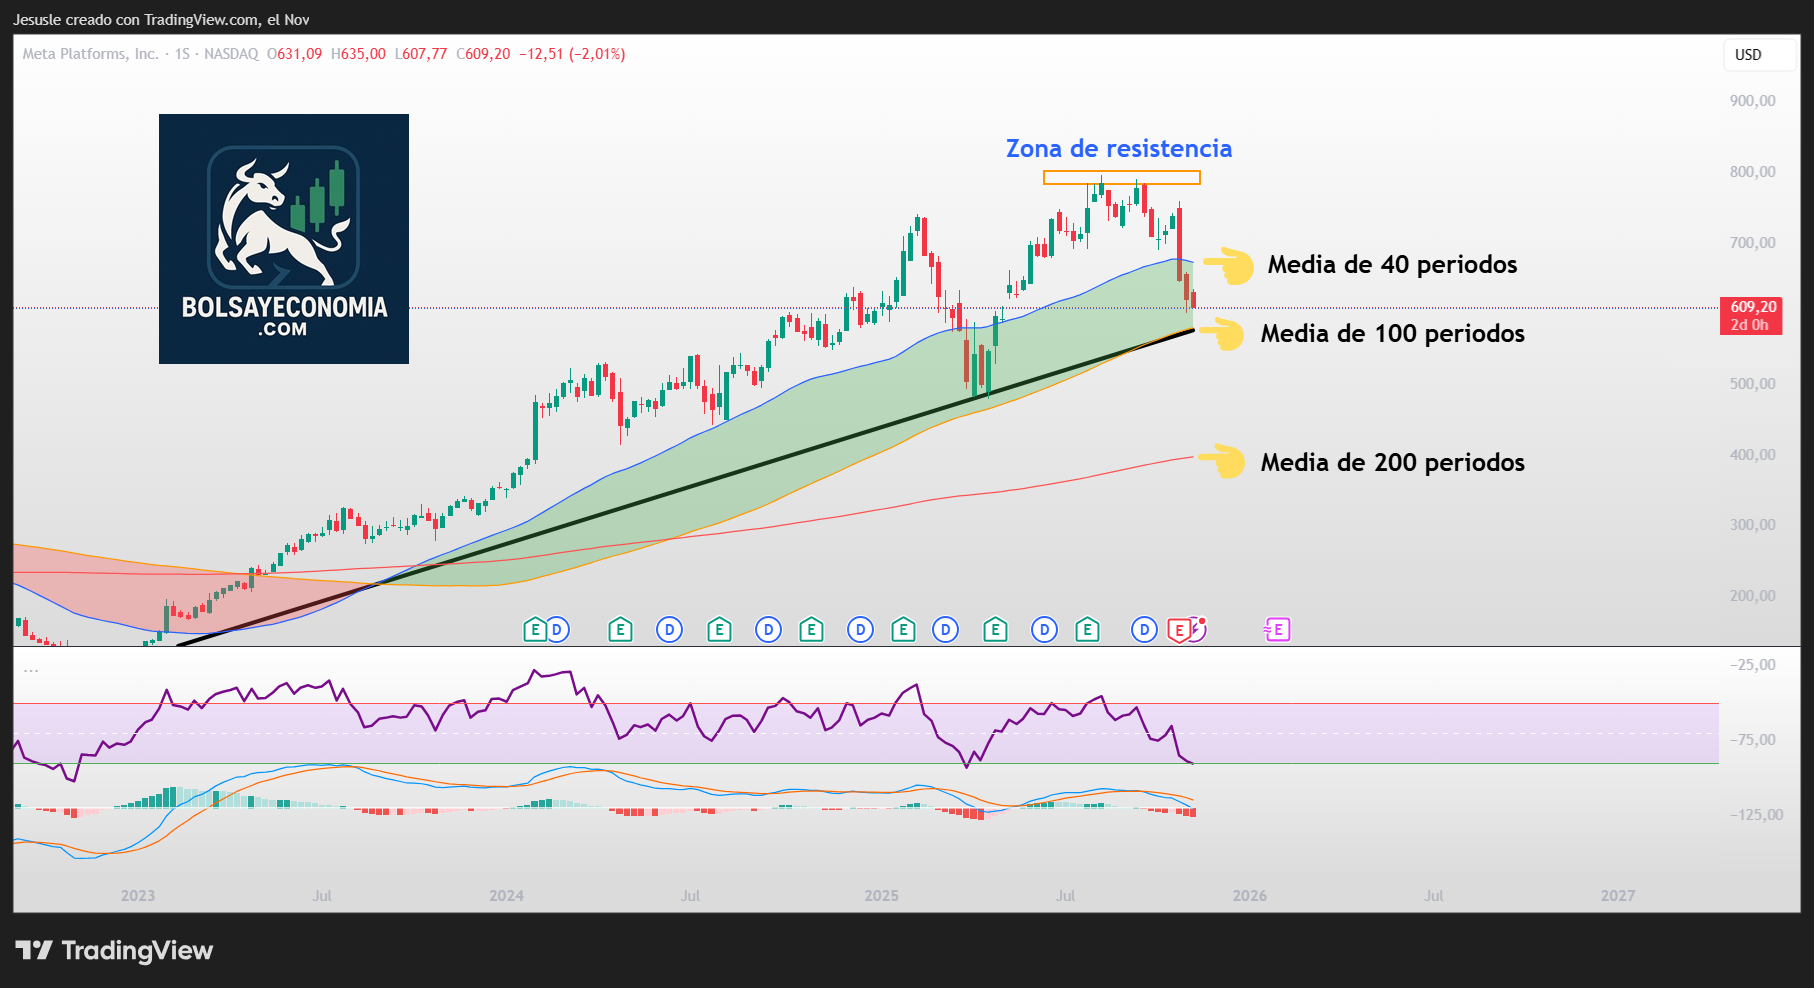Click the purple lightning event icon
Viewport: 1814px width, 988px height.
click(1198, 629)
